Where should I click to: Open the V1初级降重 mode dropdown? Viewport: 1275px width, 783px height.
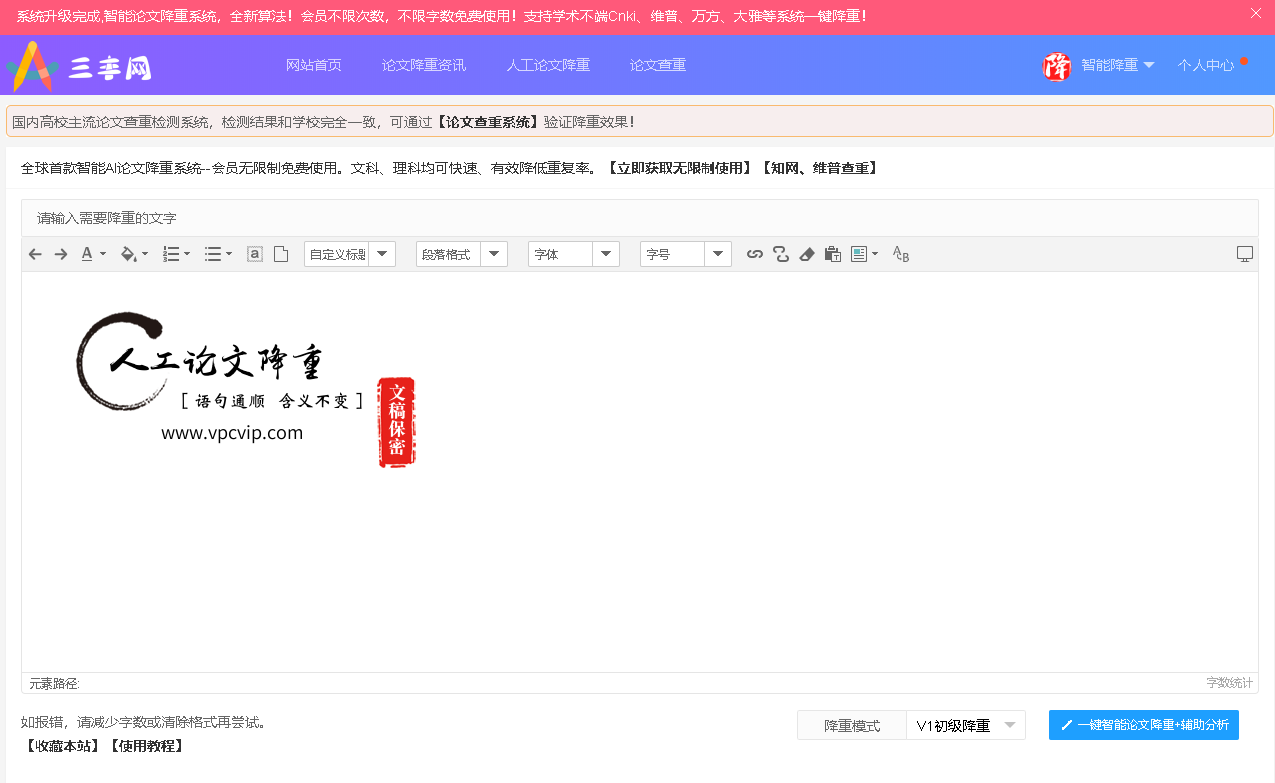pyautogui.click(x=966, y=725)
